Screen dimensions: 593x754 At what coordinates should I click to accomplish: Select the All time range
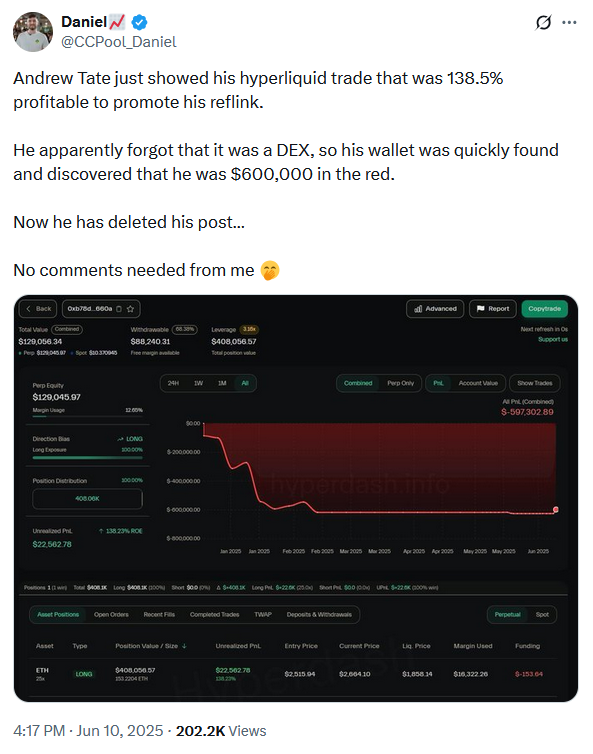tap(245, 383)
